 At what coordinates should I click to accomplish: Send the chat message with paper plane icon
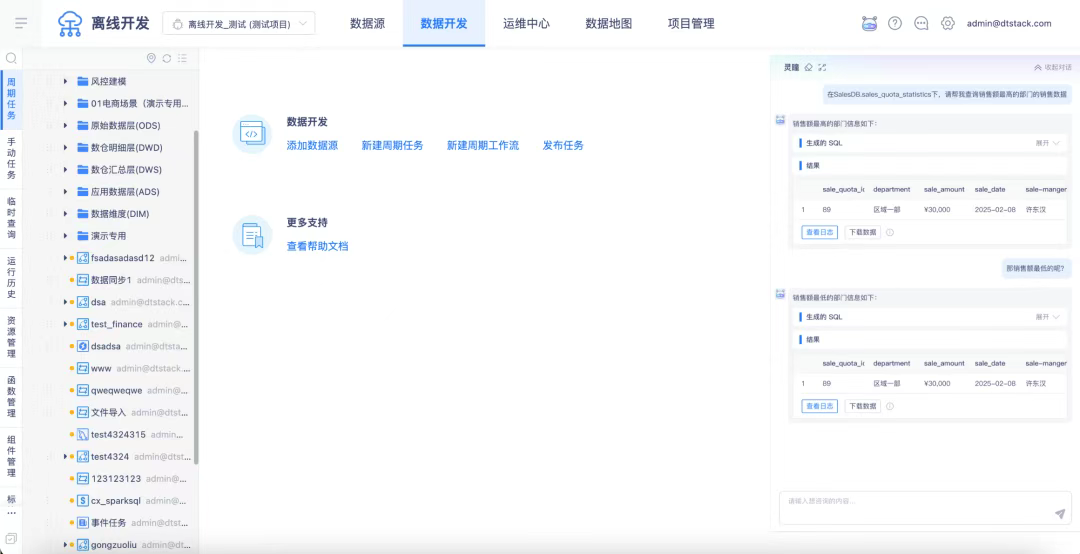tap(1059, 513)
